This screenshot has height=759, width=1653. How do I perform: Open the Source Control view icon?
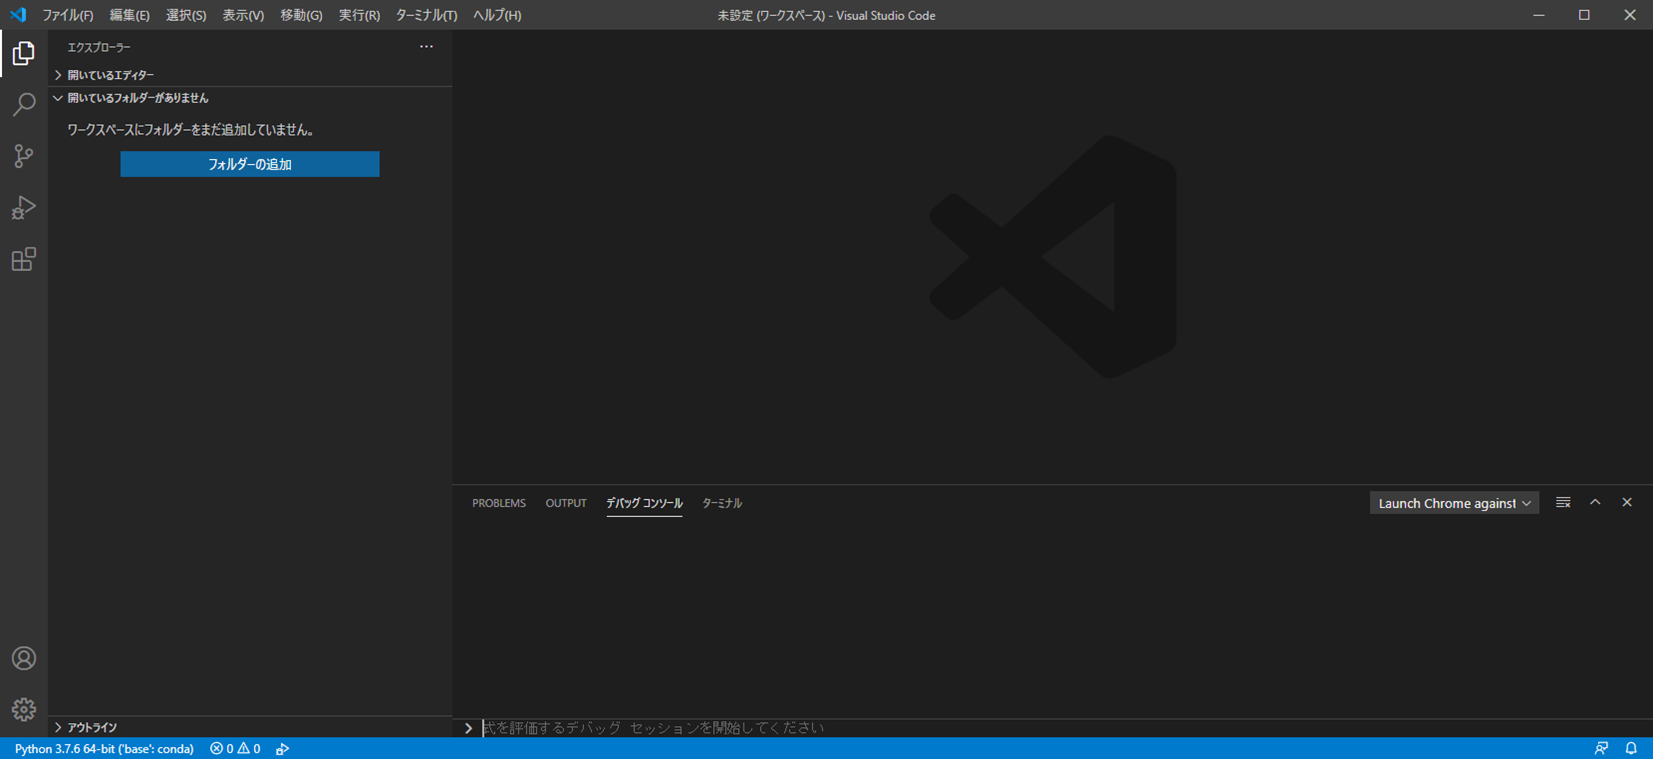tap(23, 156)
